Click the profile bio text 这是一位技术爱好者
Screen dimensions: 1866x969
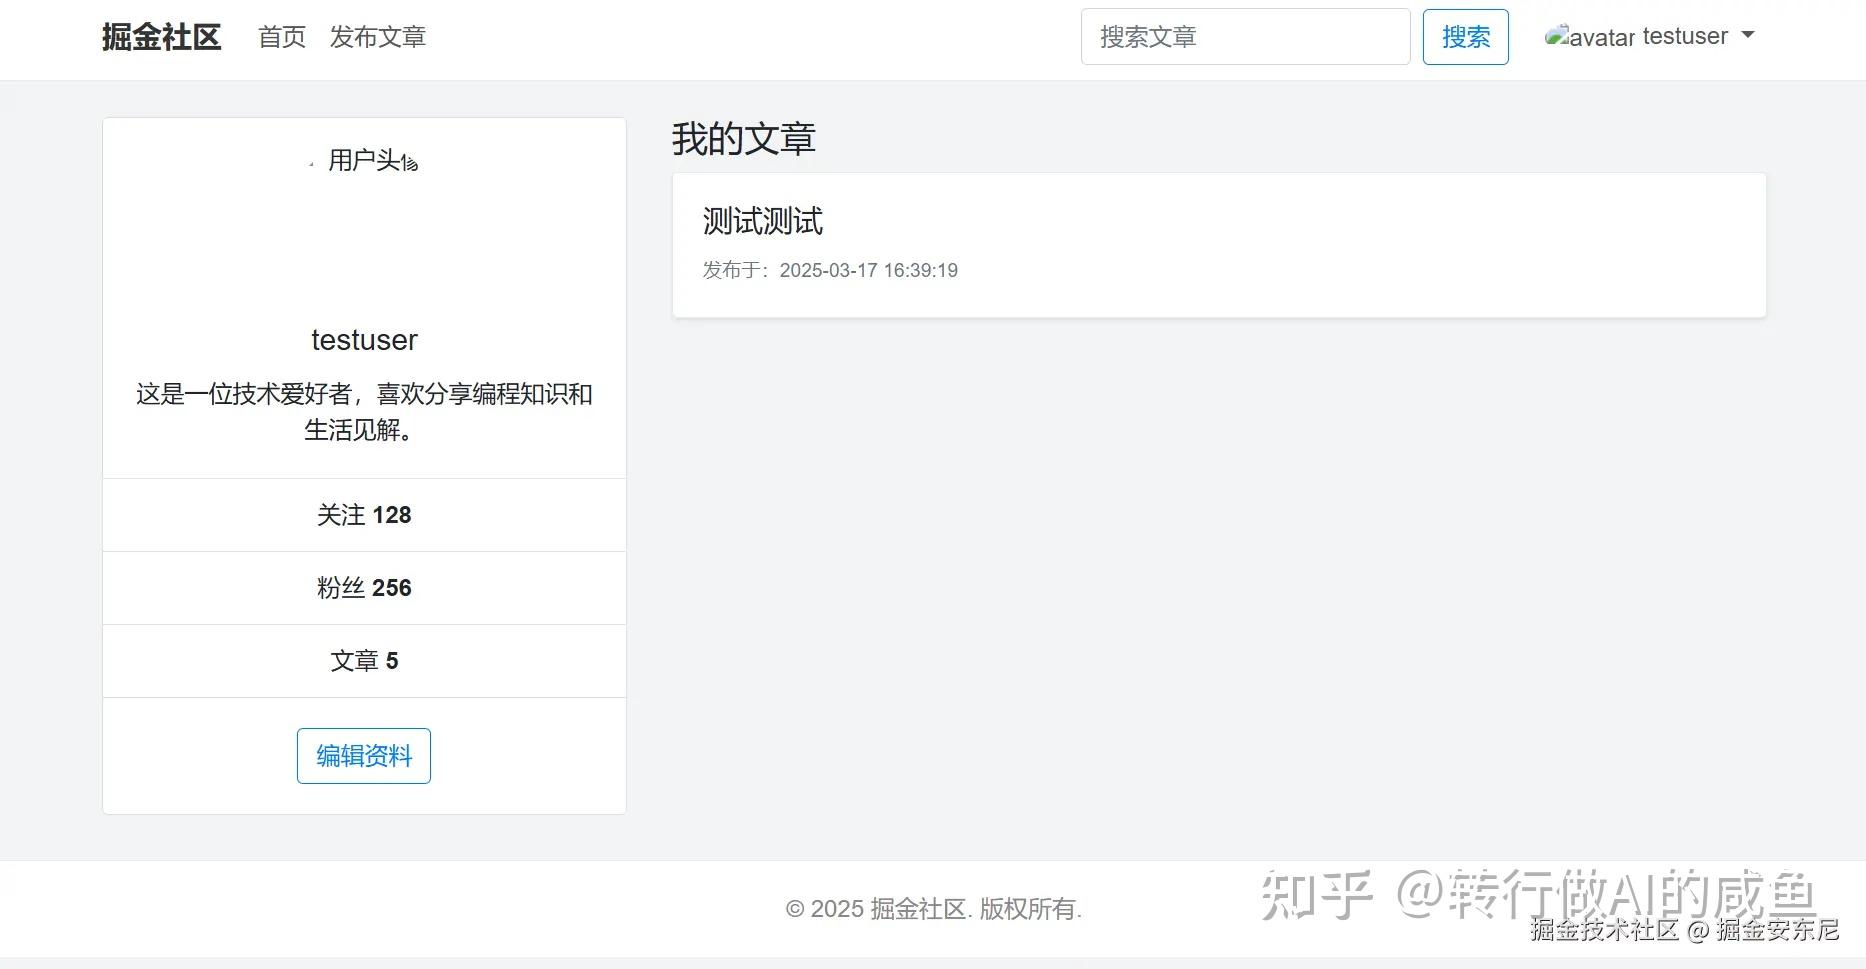pyautogui.click(x=364, y=412)
